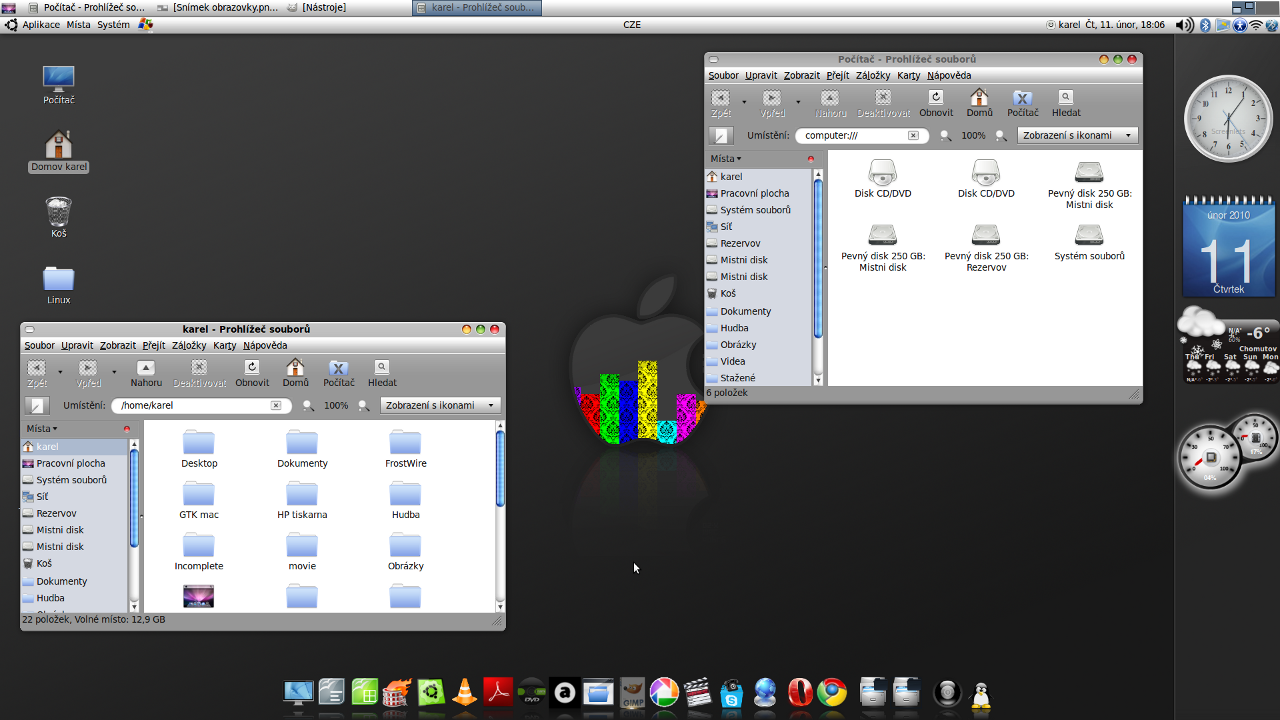Viewport: 1280px width, 720px height.
Task: Open GIMP from the dock
Action: 632,692
